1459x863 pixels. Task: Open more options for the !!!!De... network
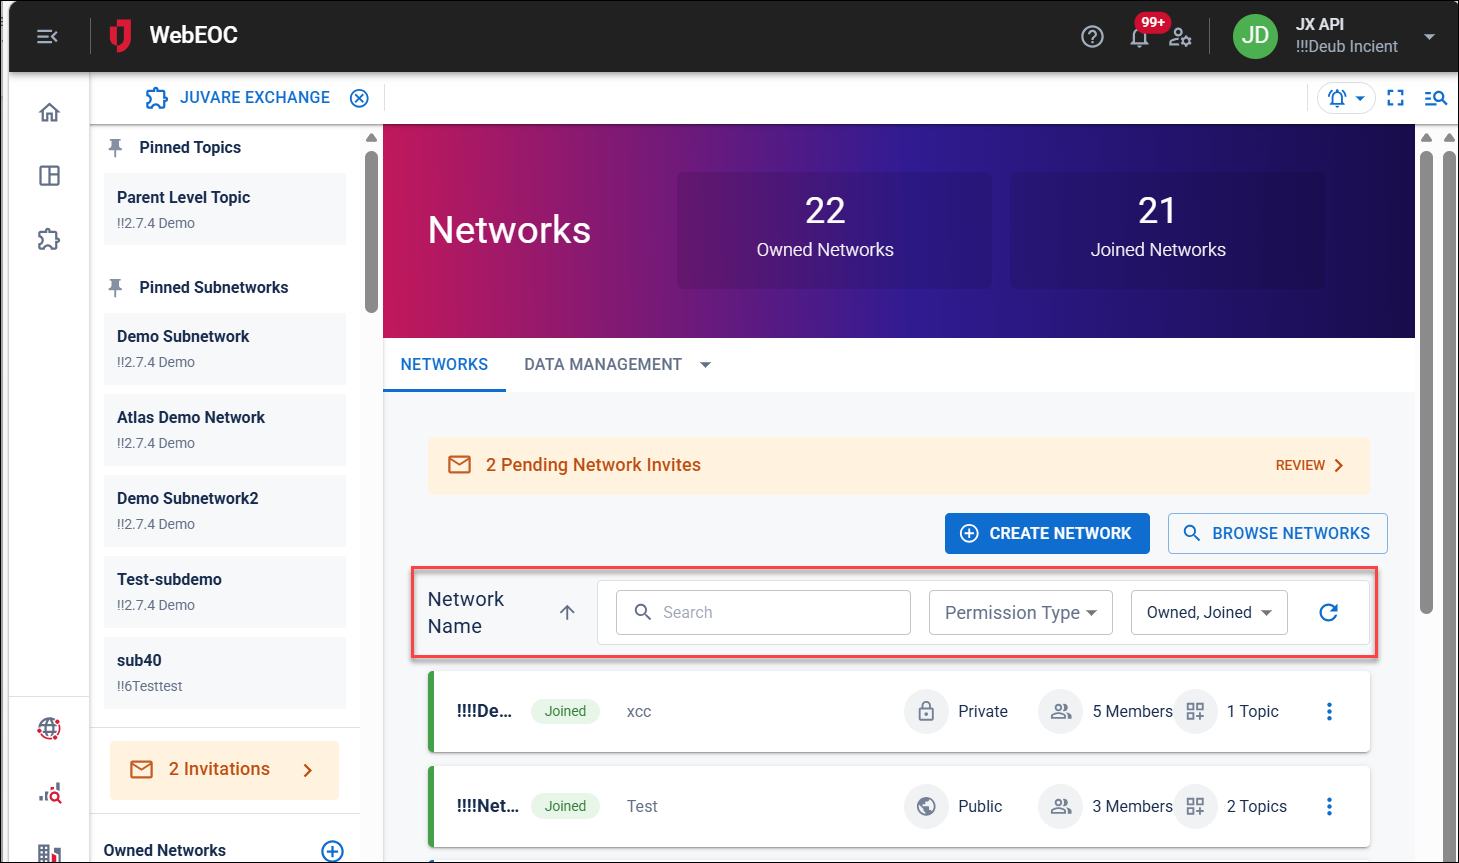(1329, 712)
